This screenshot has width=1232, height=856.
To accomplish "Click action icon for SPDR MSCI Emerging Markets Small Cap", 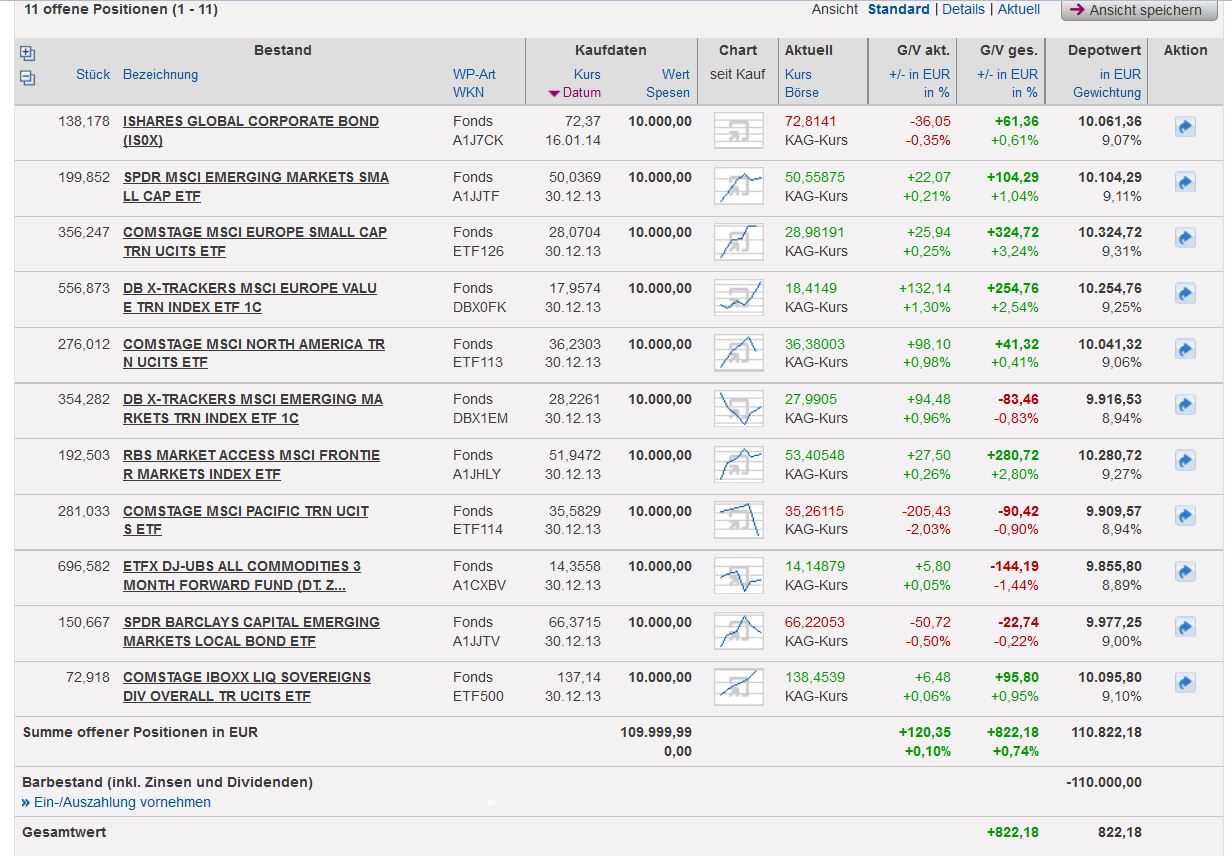I will [x=1185, y=183].
